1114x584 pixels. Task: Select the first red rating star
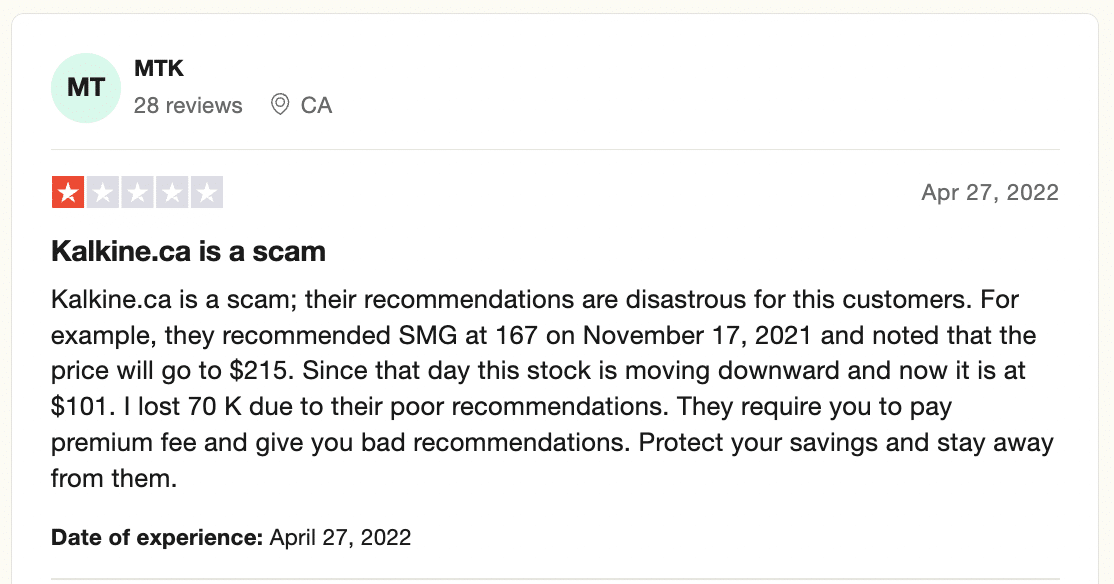point(68,192)
